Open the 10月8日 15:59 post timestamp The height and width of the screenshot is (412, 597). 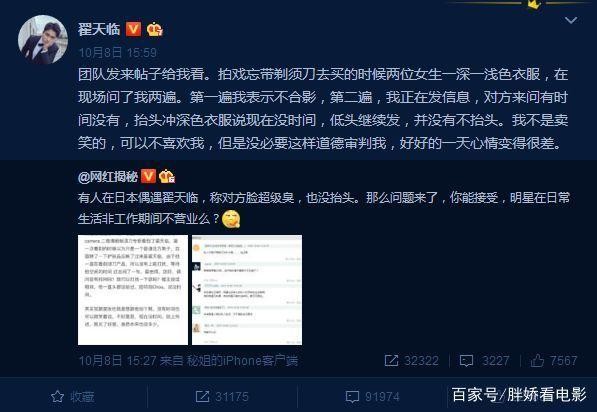tap(117, 52)
